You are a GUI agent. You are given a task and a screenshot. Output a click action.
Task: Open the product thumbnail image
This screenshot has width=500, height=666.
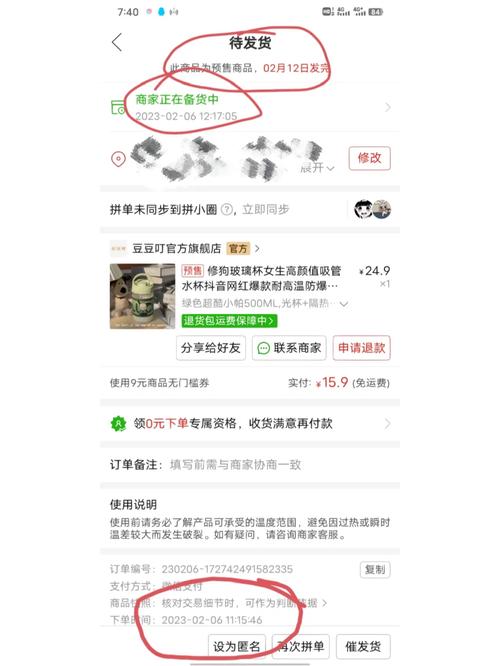pyautogui.click(x=142, y=296)
